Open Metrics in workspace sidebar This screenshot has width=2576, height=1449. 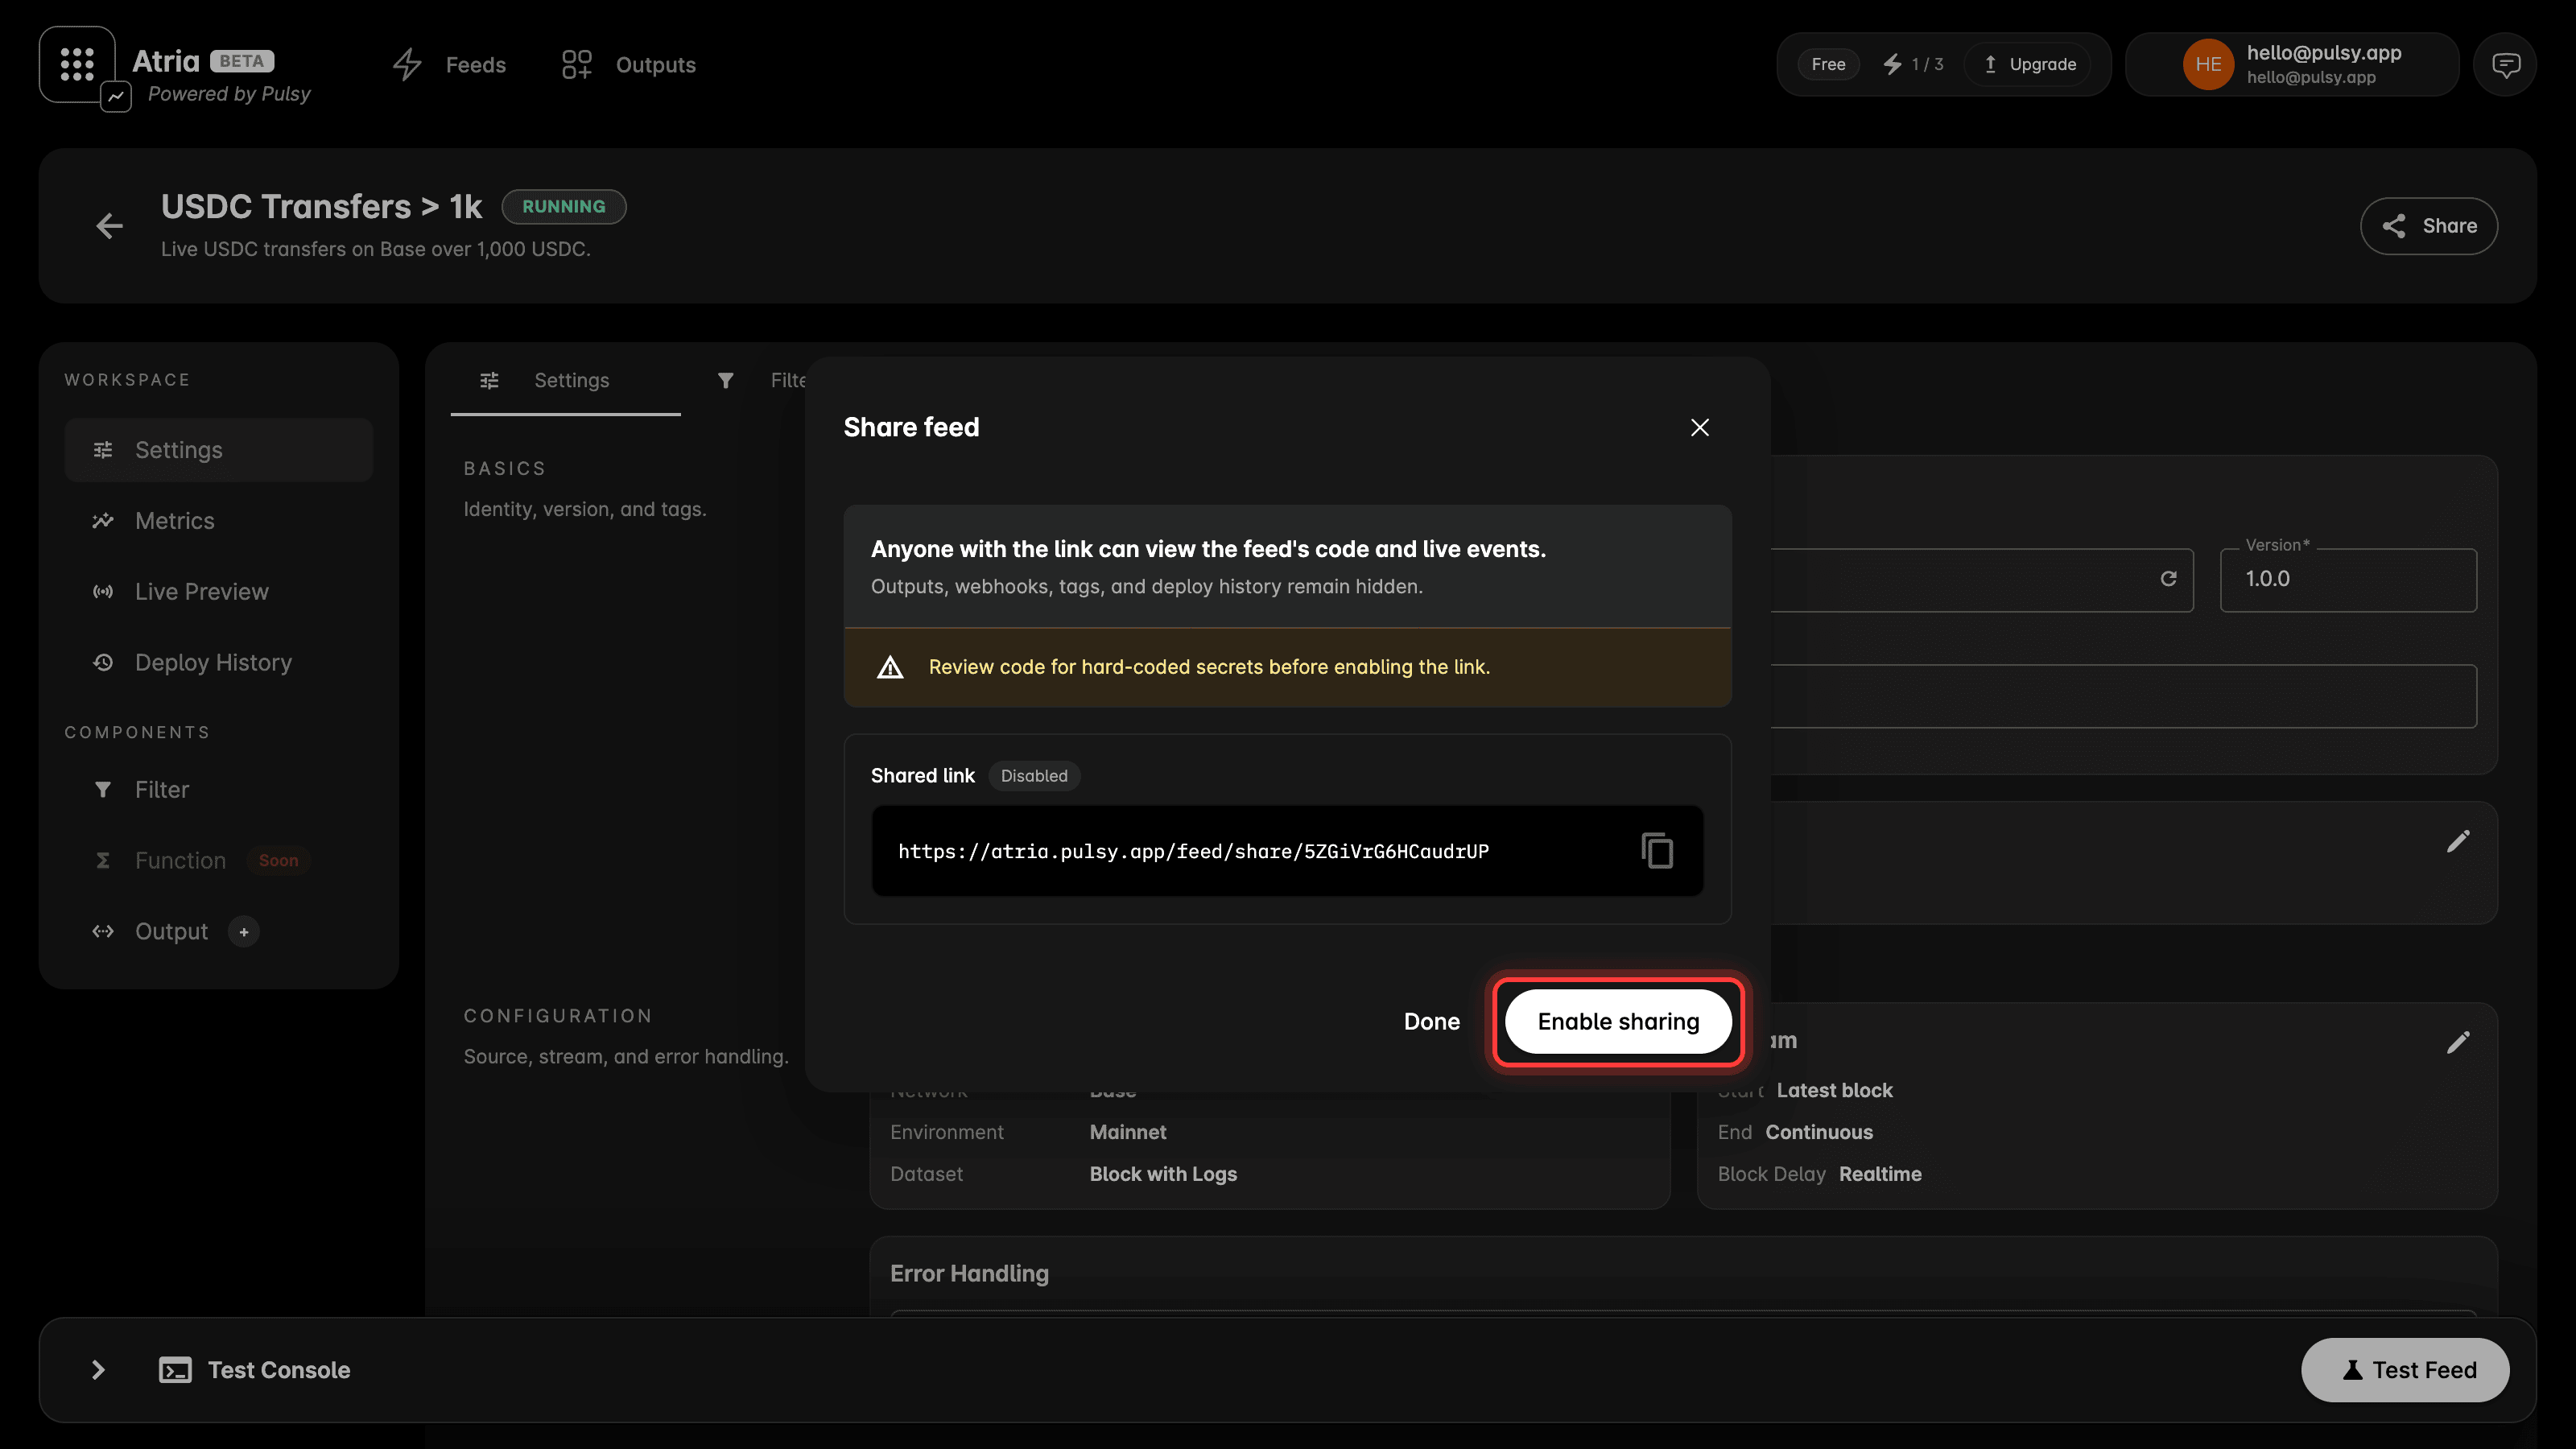[218, 521]
